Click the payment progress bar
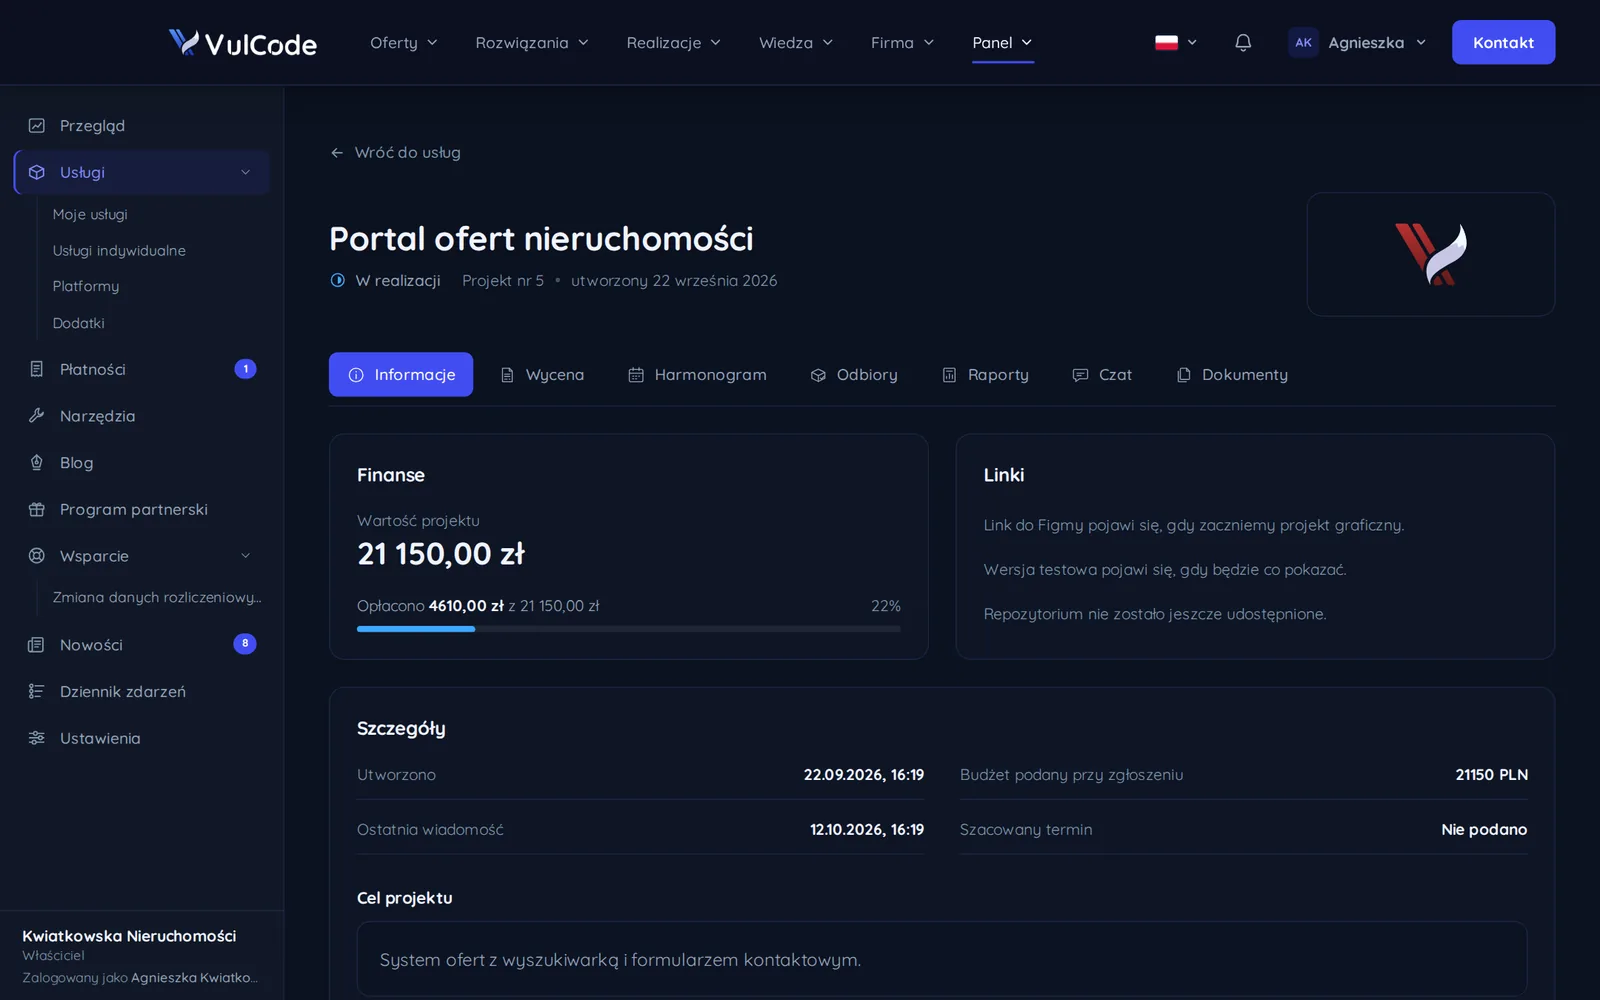1600x1000 pixels. [x=629, y=629]
